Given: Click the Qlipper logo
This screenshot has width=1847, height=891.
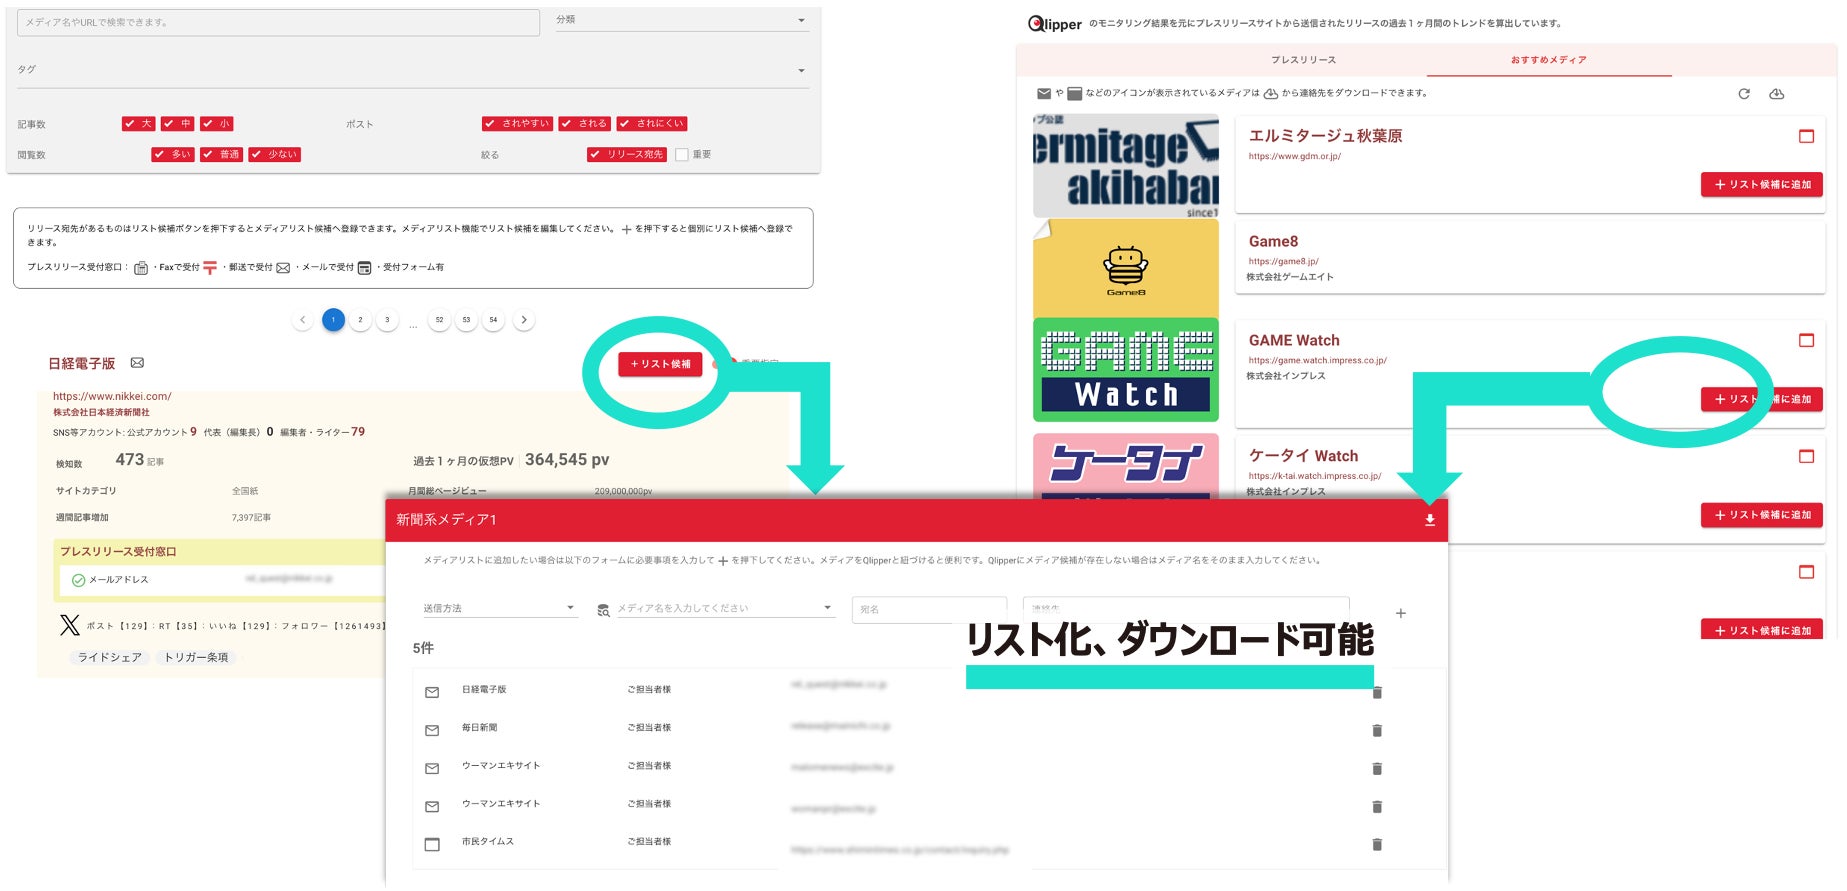Looking at the screenshot, I should click(1055, 23).
